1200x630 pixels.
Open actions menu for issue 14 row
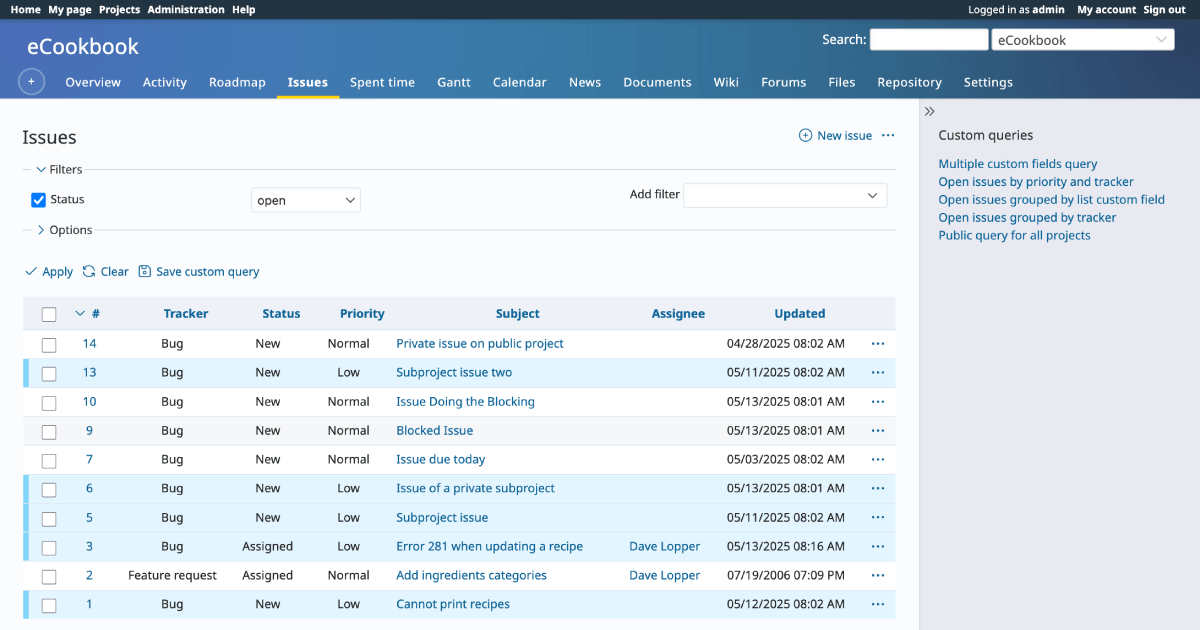(x=878, y=344)
